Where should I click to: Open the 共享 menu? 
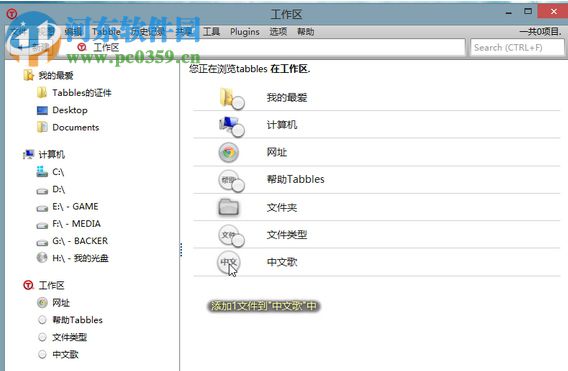coord(184,32)
